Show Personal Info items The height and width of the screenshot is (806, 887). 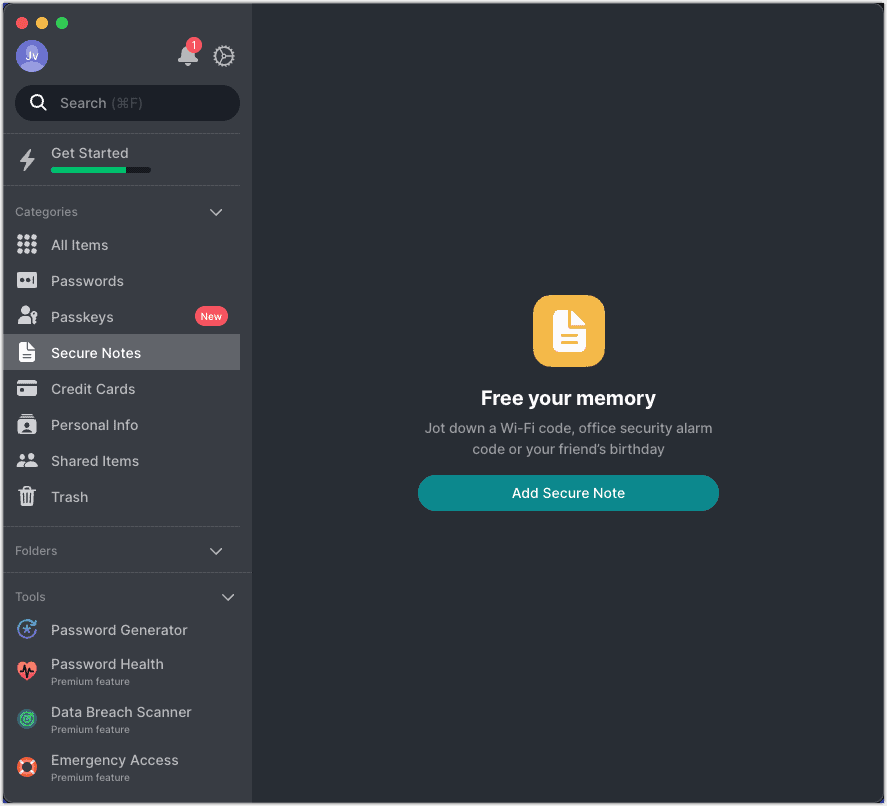[x=122, y=425]
